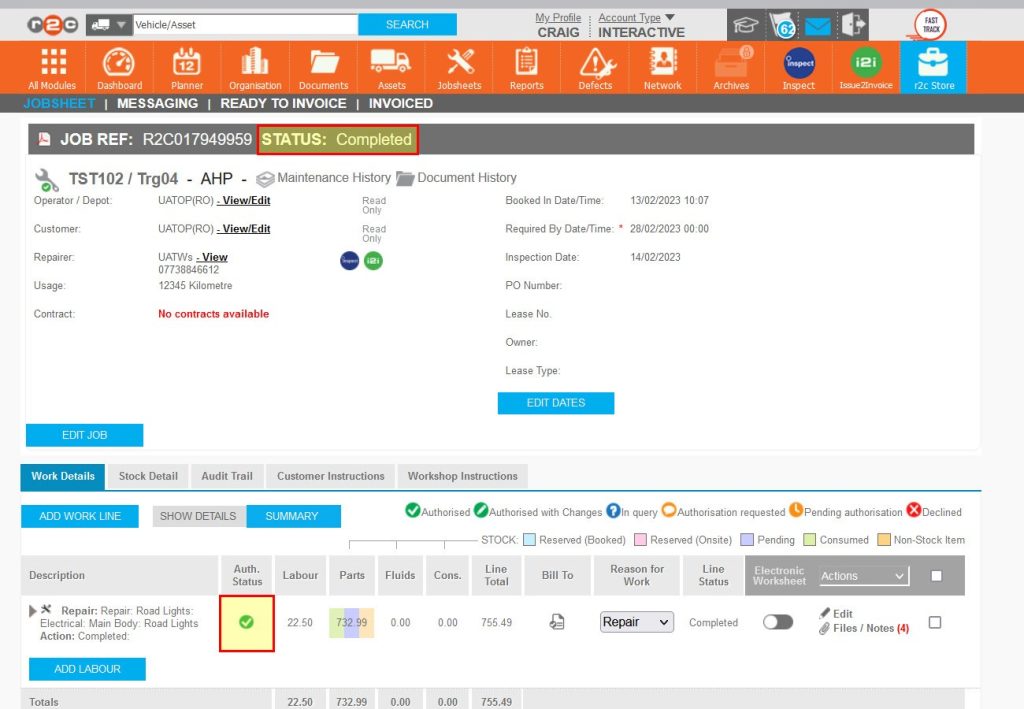This screenshot has width=1024, height=709.
Task: Open the Planner module
Action: 186,67
